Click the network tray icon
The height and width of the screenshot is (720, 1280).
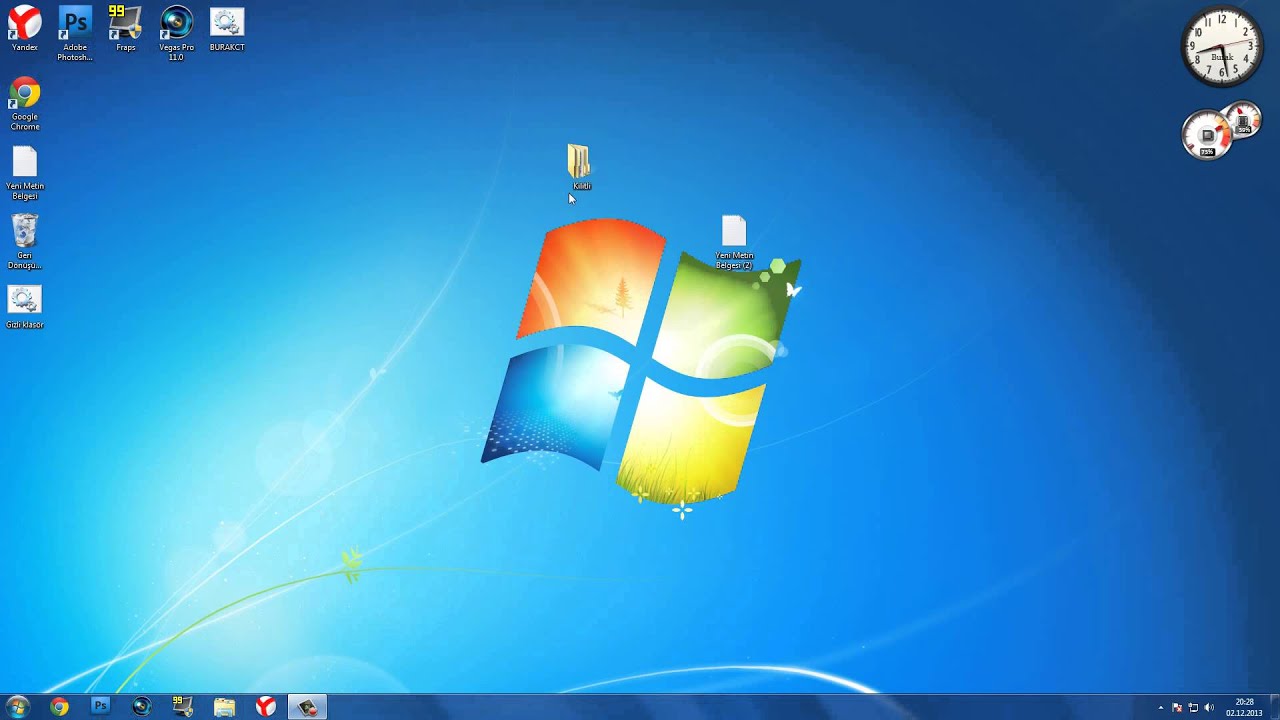click(x=1193, y=708)
